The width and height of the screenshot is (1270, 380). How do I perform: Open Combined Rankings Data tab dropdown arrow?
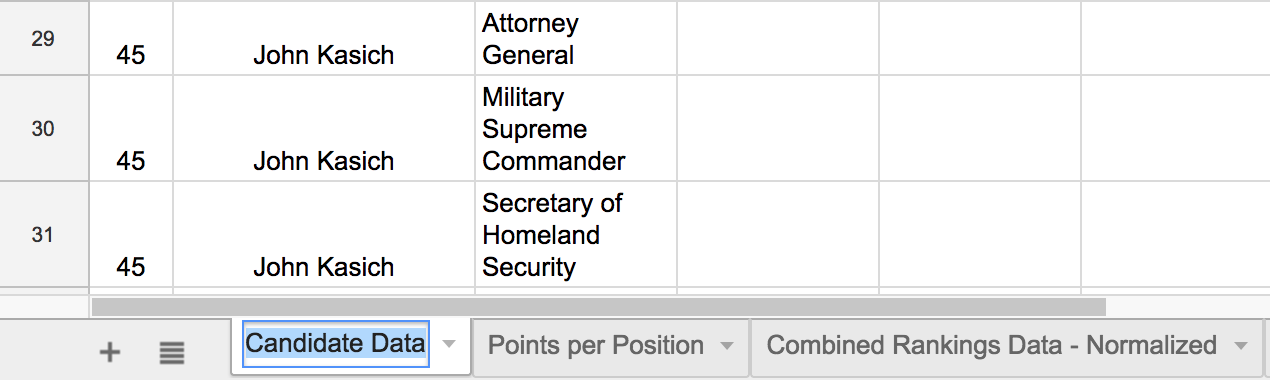tap(1241, 346)
